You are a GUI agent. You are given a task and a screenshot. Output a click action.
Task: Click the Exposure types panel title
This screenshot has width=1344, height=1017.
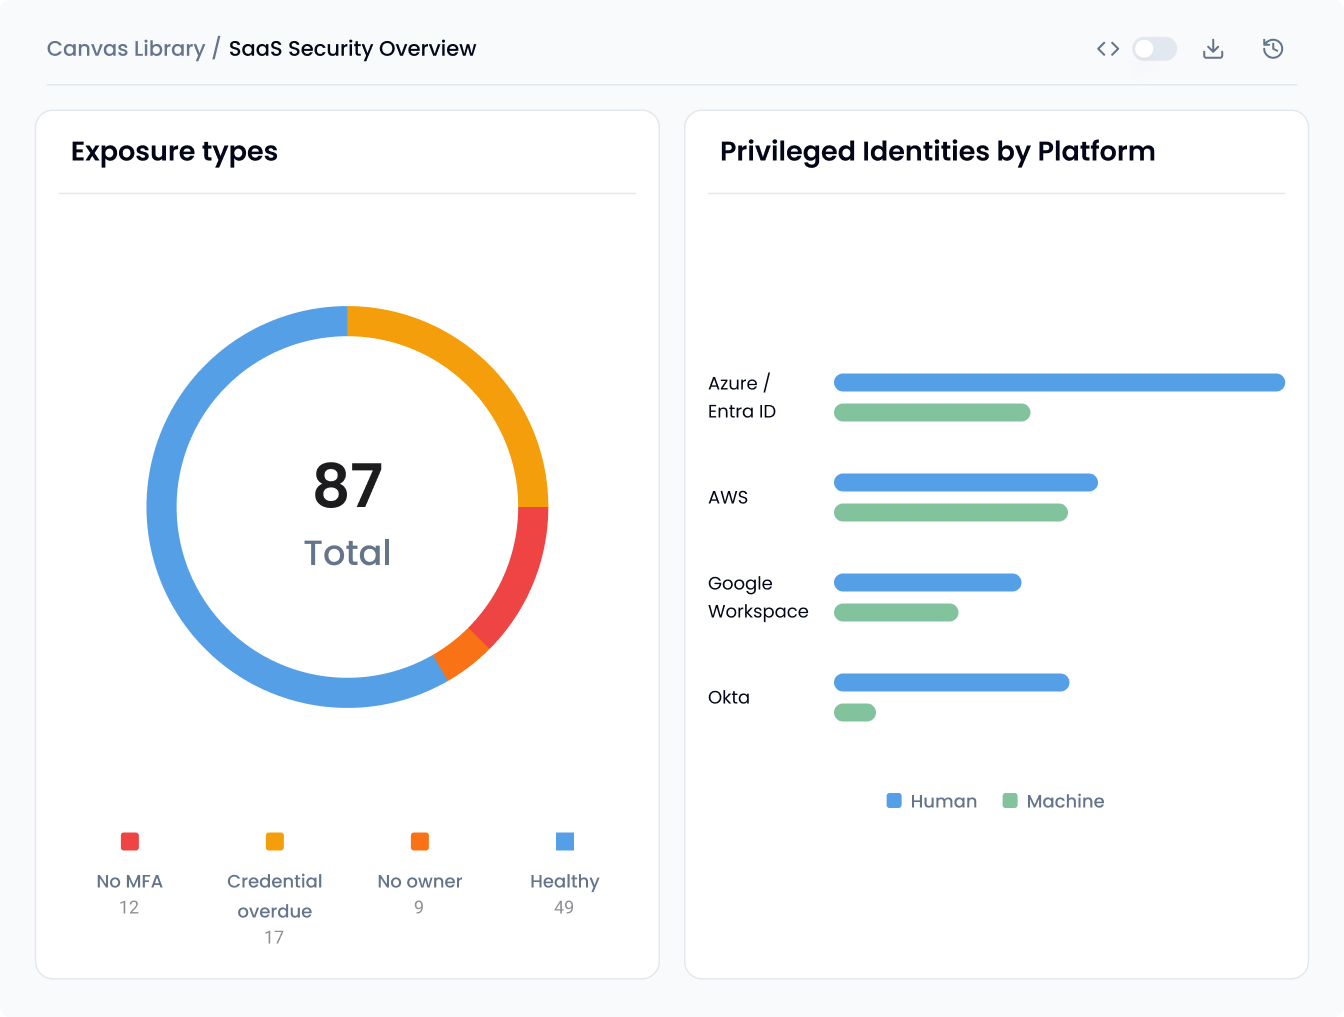tap(174, 152)
